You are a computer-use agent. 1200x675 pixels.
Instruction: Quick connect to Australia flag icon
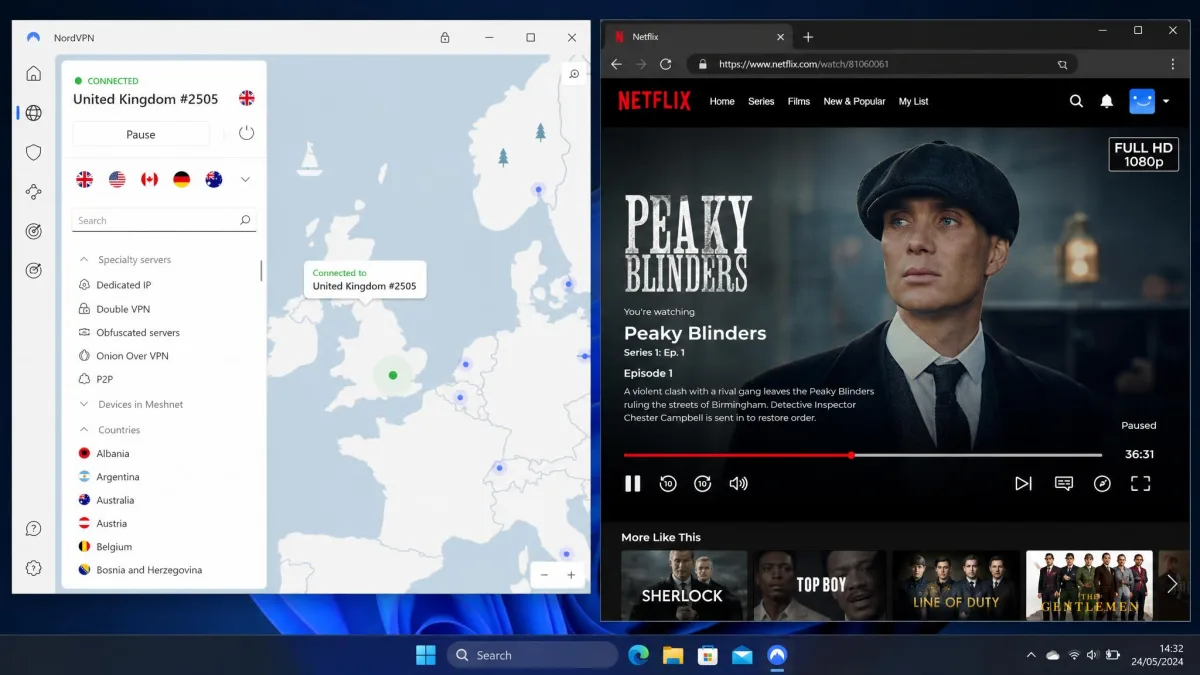[213, 179]
